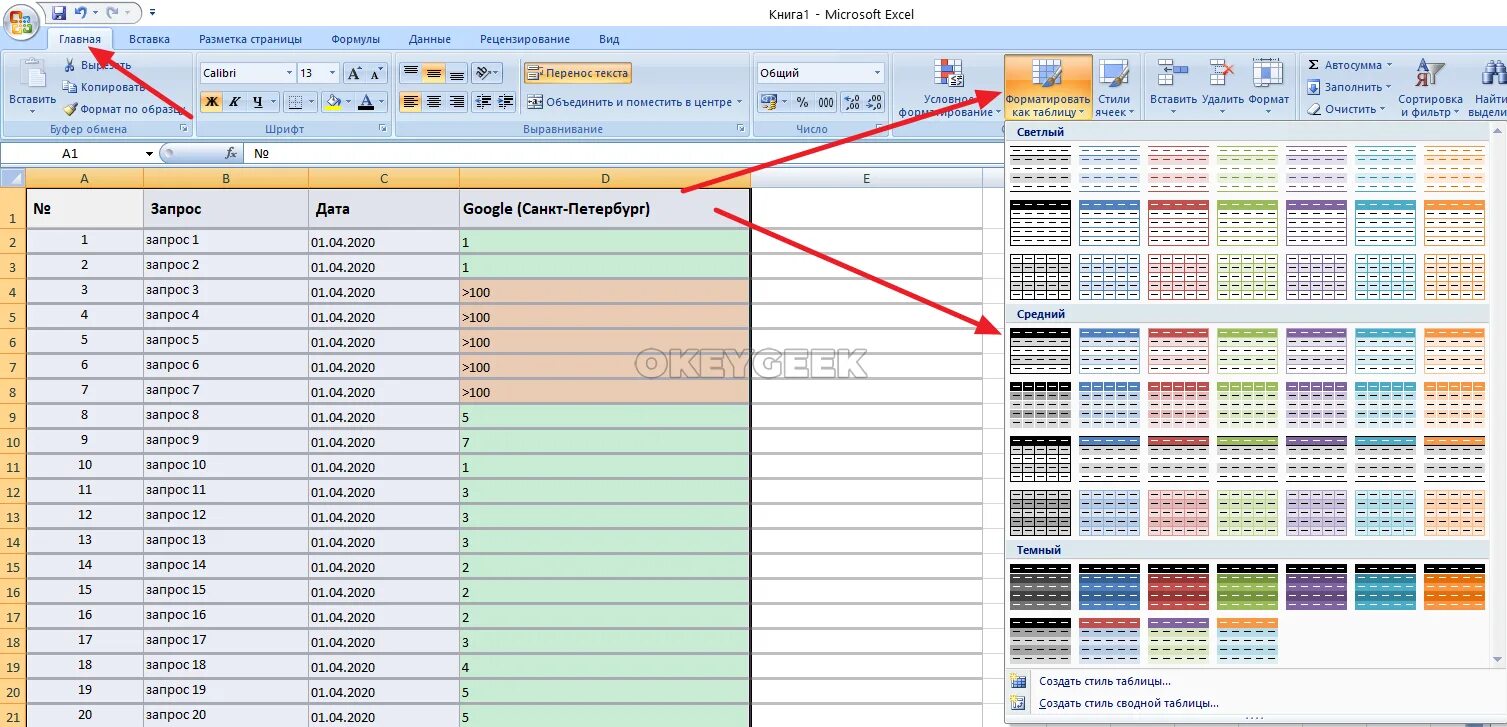This screenshot has height=727, width=1507.
Task: Open the Шрифт group dialog launcher
Action: click(x=383, y=129)
